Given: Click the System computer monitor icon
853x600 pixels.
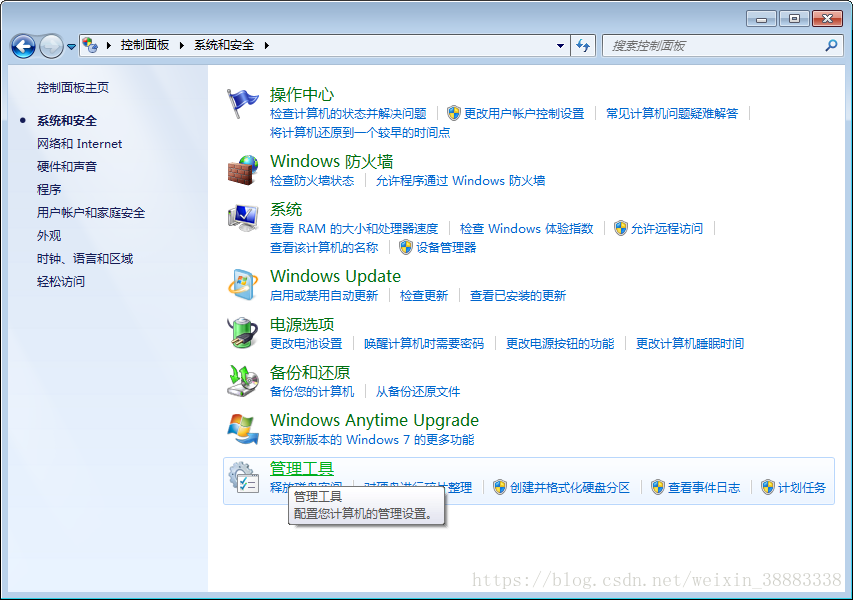Looking at the screenshot, I should (243, 218).
